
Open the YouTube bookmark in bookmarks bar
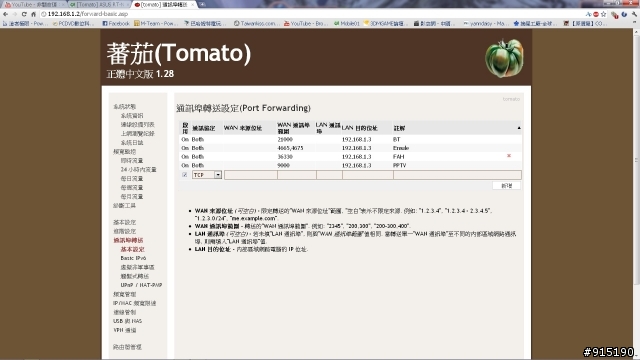click(x=306, y=23)
